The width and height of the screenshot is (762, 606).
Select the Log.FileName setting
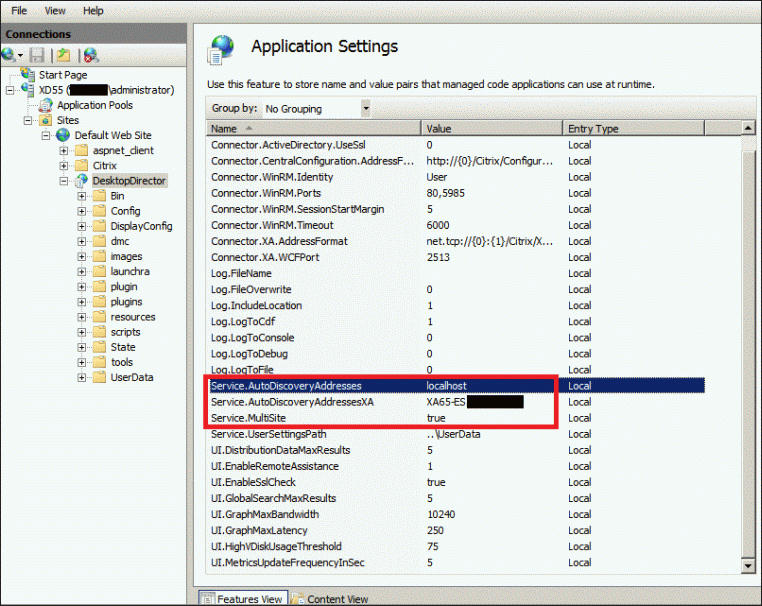click(456, 273)
